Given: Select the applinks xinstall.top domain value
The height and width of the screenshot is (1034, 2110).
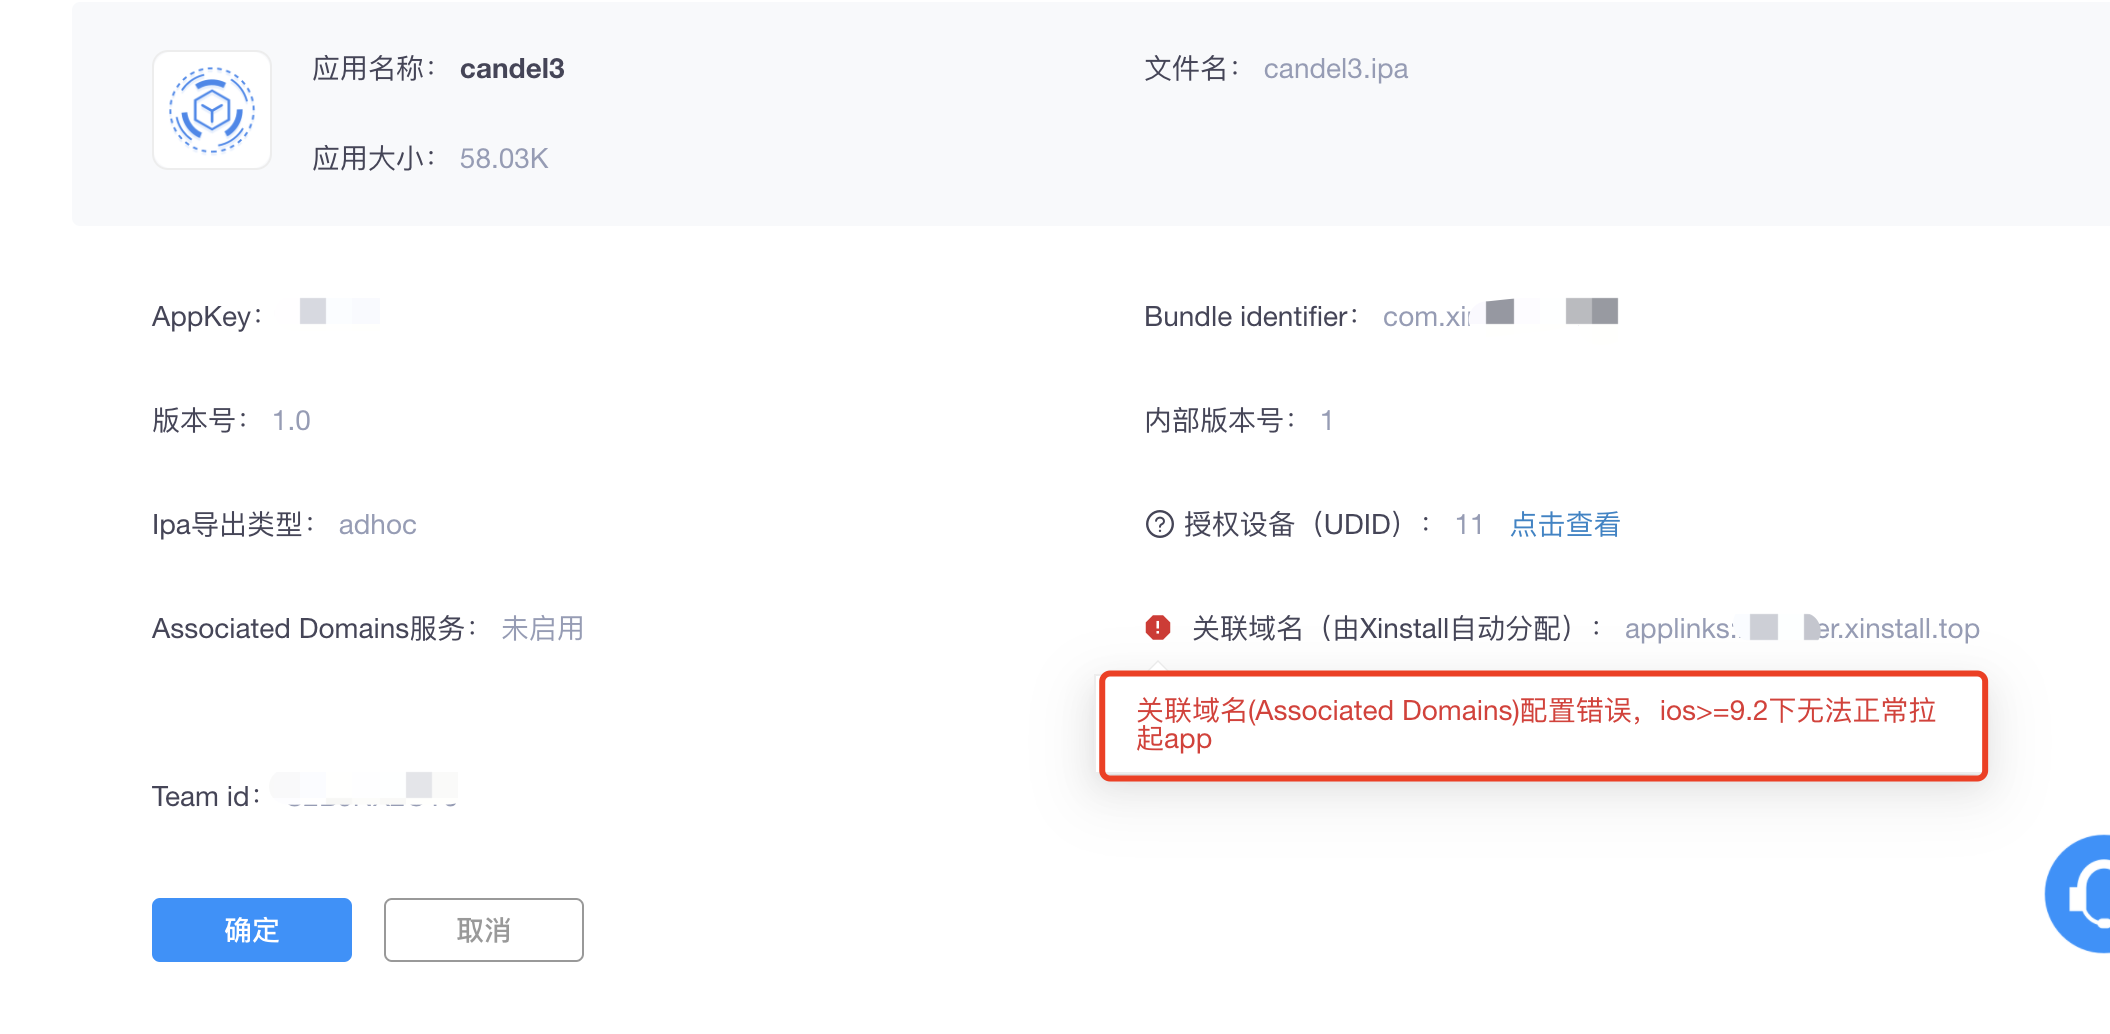Looking at the screenshot, I should pos(1802,628).
